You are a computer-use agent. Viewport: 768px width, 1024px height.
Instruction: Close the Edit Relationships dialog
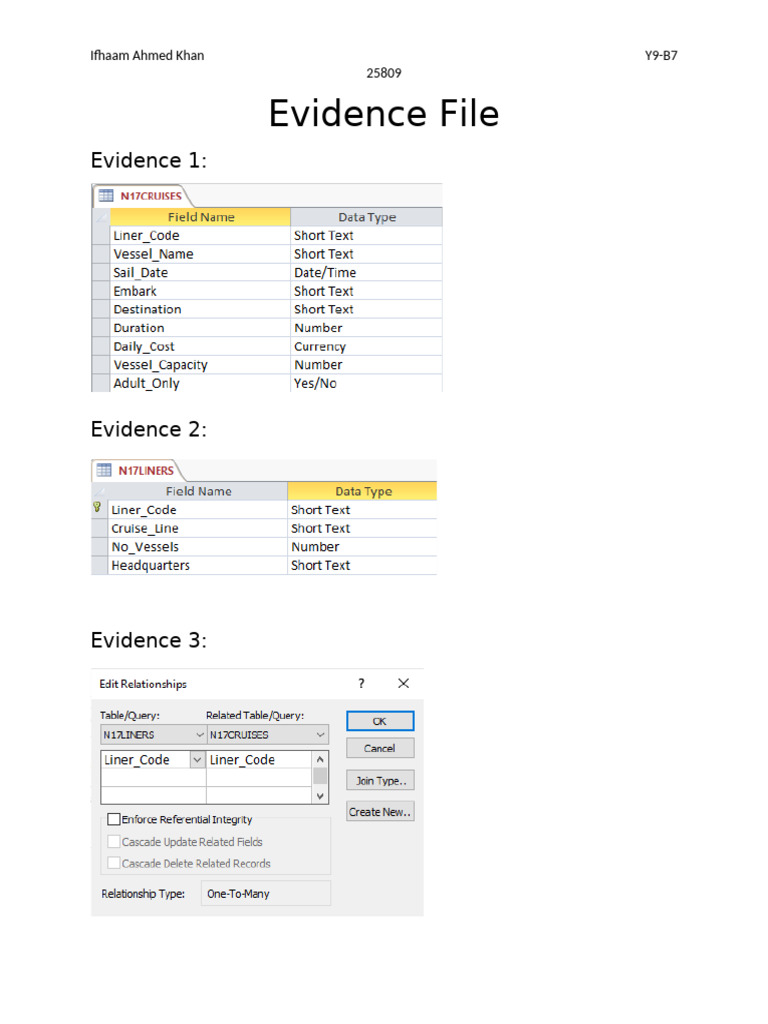(404, 683)
